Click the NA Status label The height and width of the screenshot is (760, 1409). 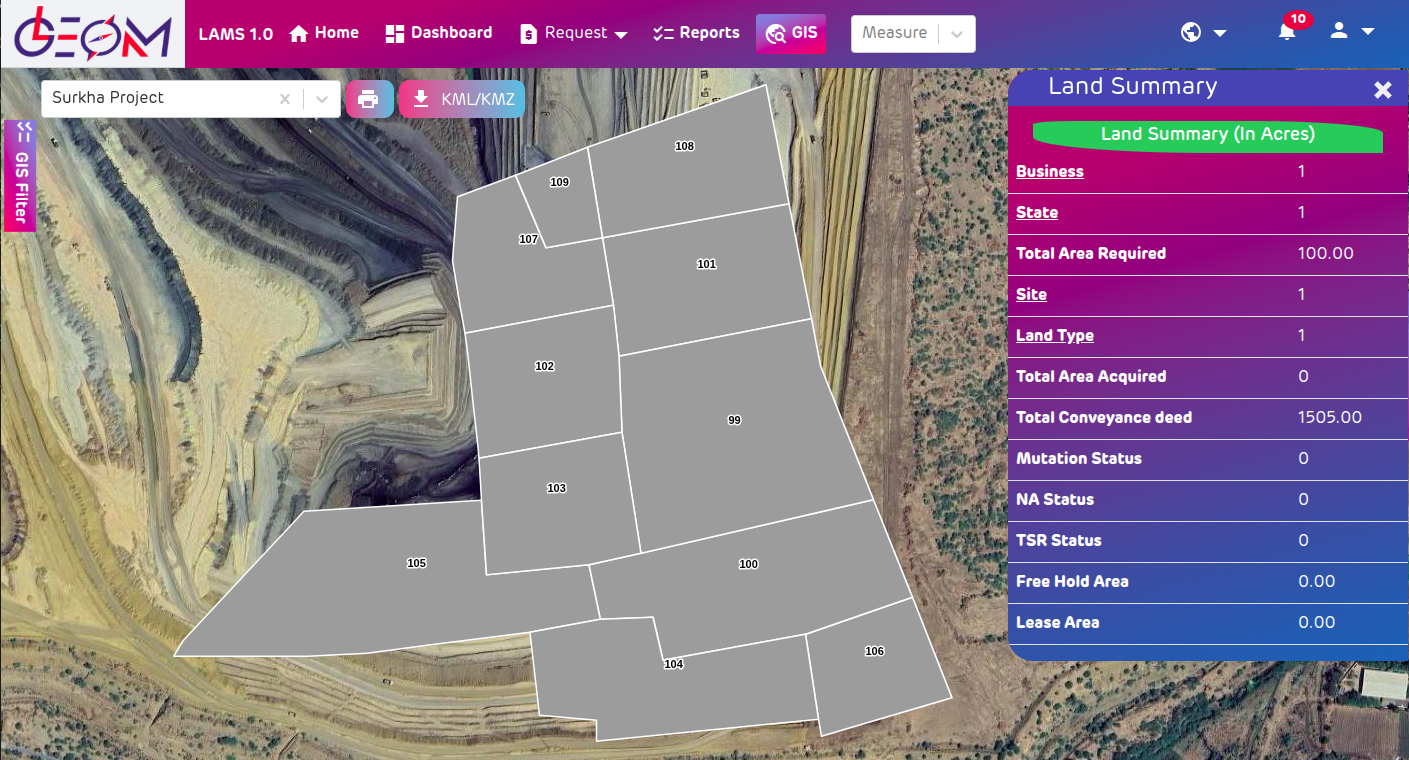(1055, 500)
